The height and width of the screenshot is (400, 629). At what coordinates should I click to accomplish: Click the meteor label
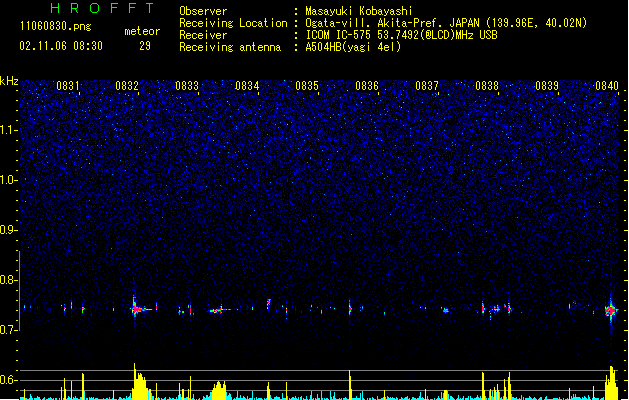[142, 31]
